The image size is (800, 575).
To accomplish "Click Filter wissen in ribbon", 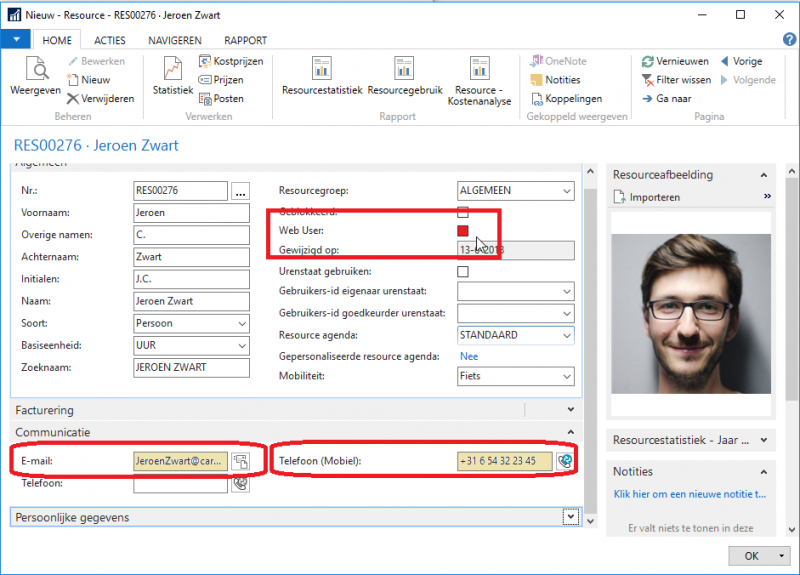I will (x=676, y=80).
